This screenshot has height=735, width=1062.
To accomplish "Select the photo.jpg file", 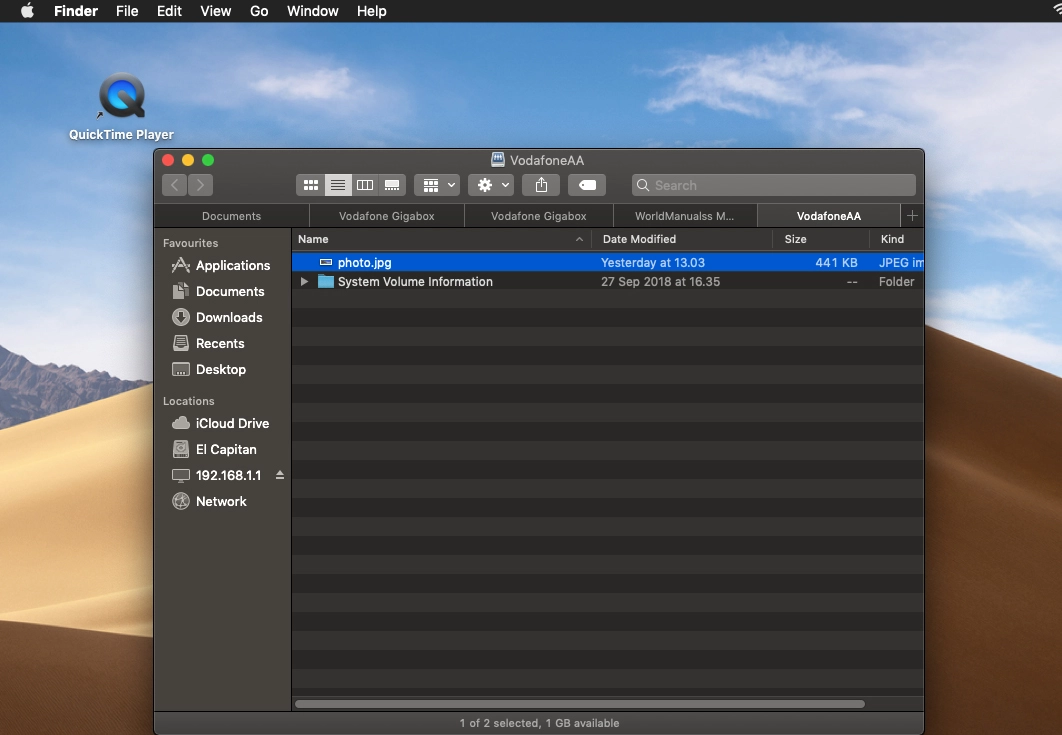I will click(363, 262).
